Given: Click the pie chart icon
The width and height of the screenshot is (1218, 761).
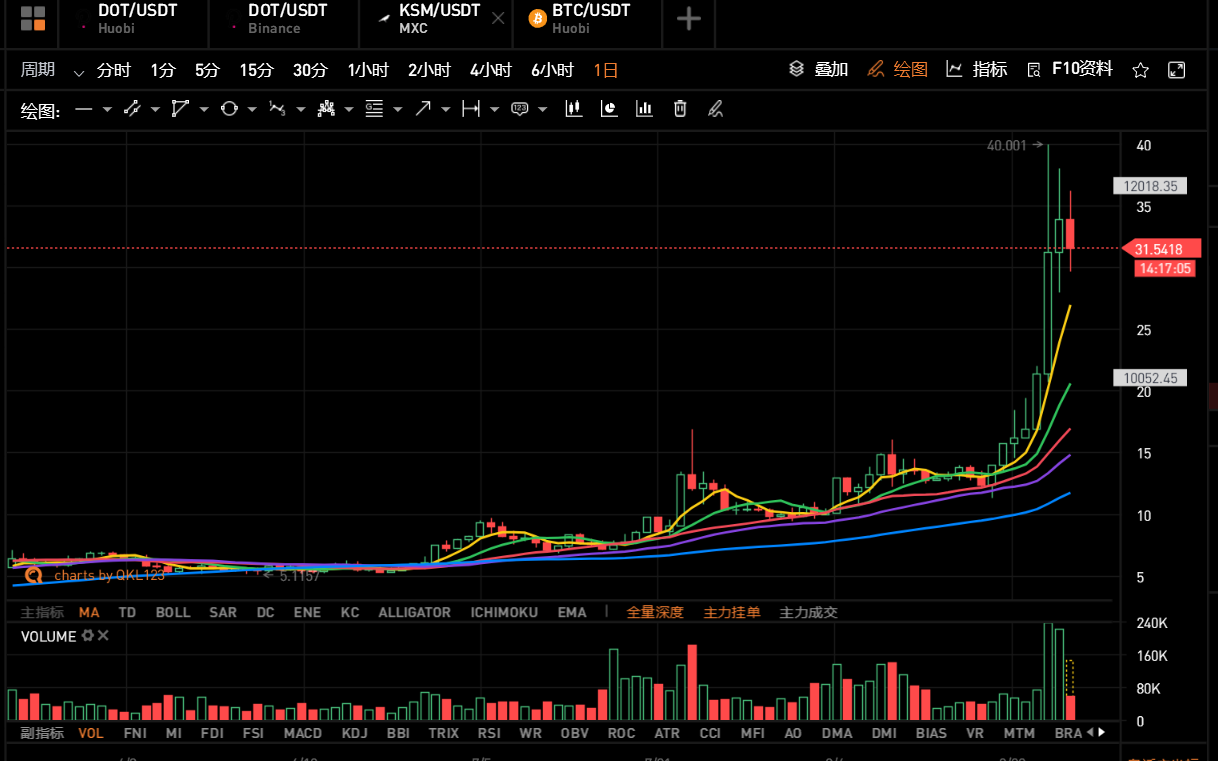Looking at the screenshot, I should pyautogui.click(x=609, y=109).
